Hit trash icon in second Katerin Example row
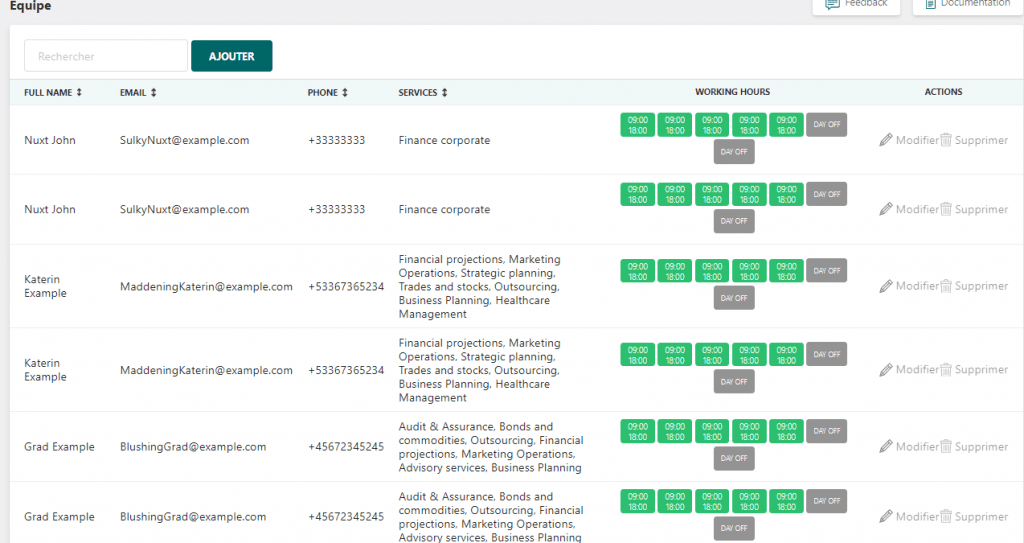Screen dimensions: 1024x543 pyautogui.click(x=946, y=370)
